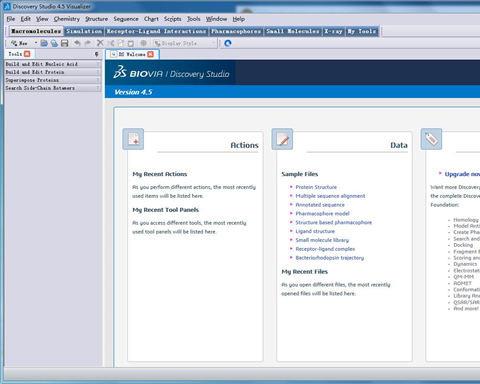Image resolution: width=480 pixels, height=384 pixels.
Task: Open Small molecule library sample
Action: (x=322, y=240)
